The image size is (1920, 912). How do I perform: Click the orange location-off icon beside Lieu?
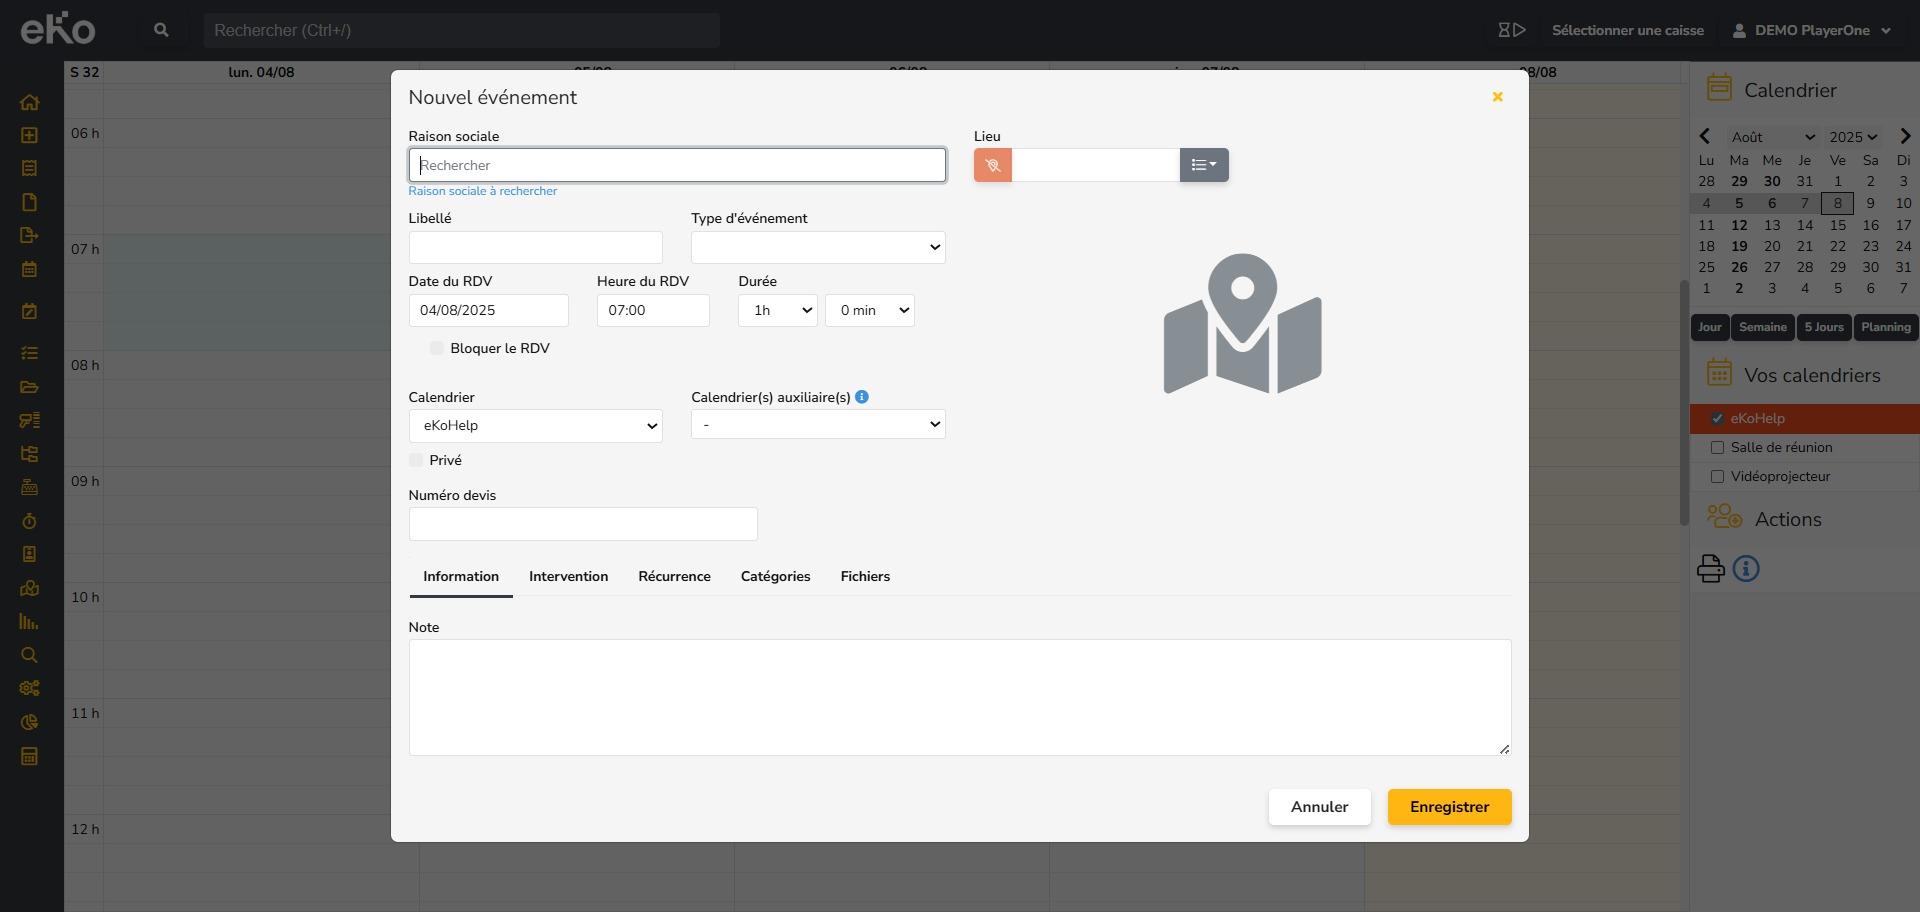[992, 165]
